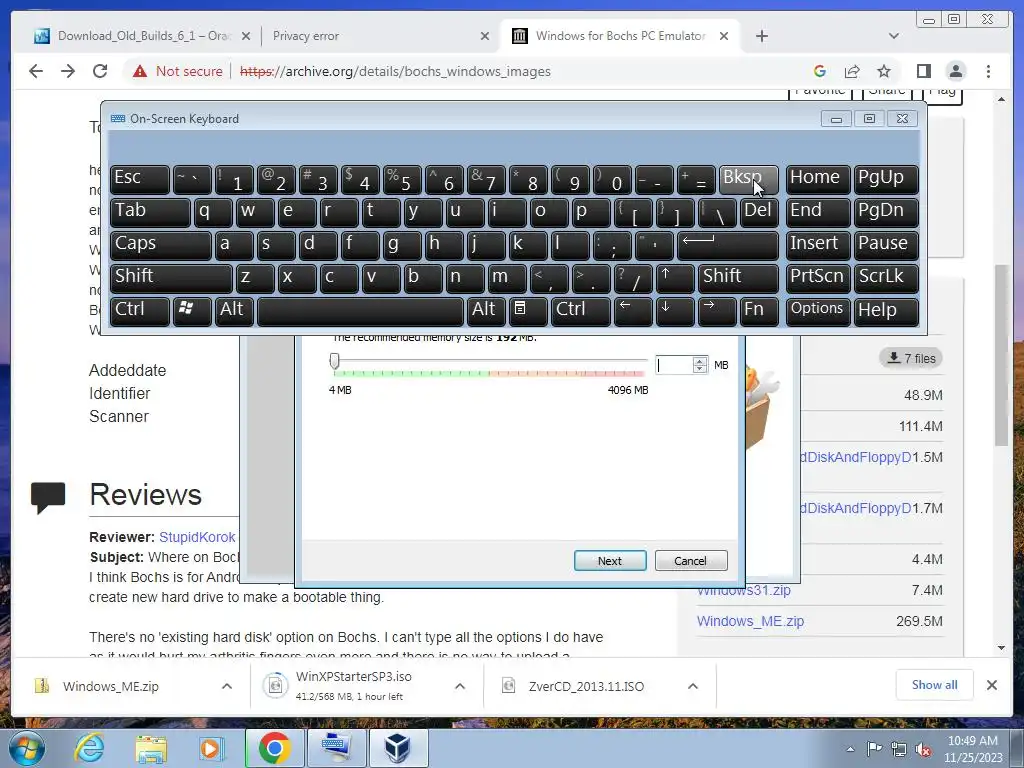Toggle the left Ctrl key on the keyboard
This screenshot has height=768, width=1024.
click(140, 310)
